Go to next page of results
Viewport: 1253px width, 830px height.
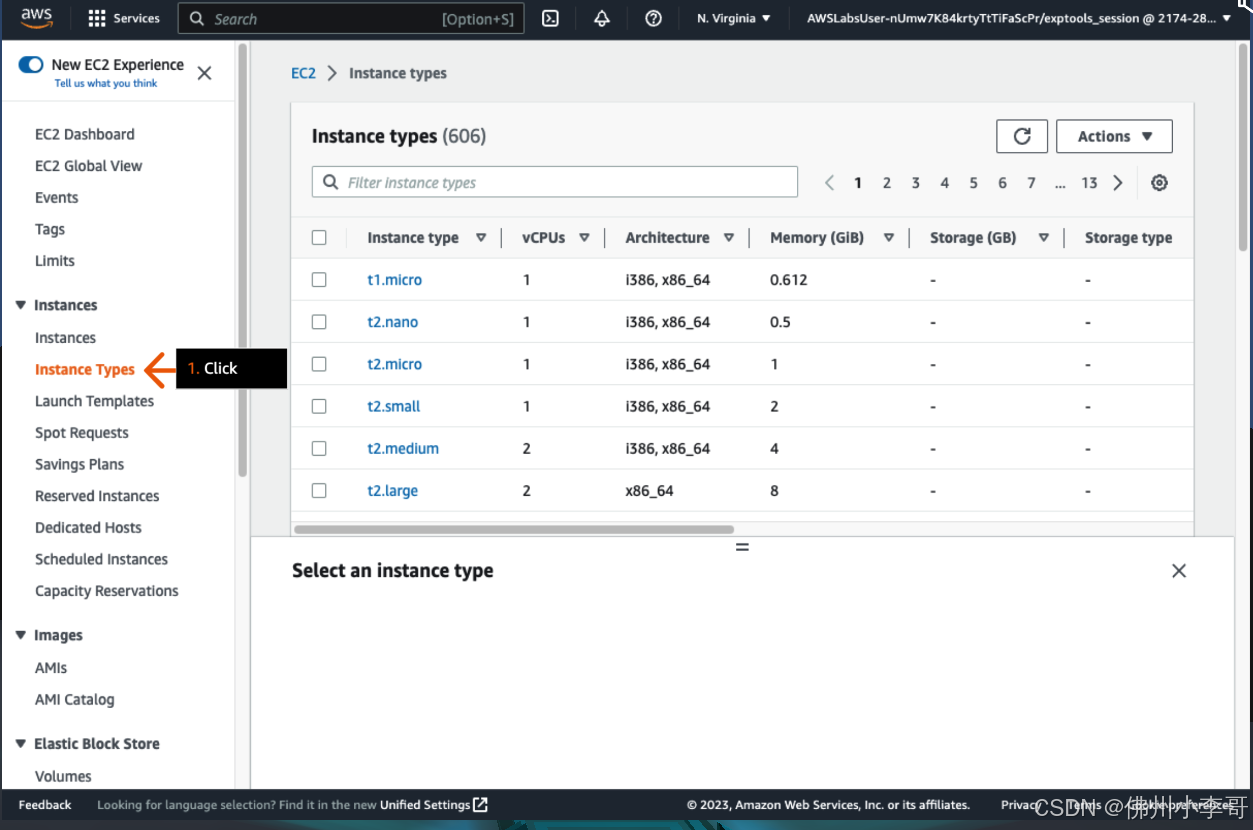coord(1118,183)
